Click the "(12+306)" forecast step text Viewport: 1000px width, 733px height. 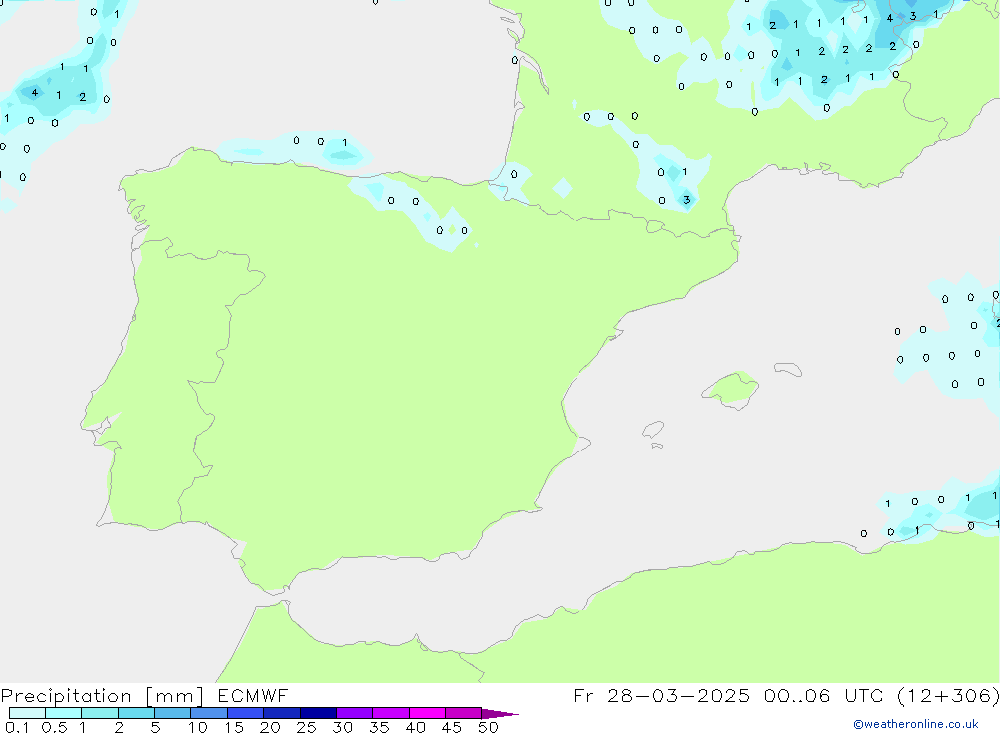click(948, 695)
